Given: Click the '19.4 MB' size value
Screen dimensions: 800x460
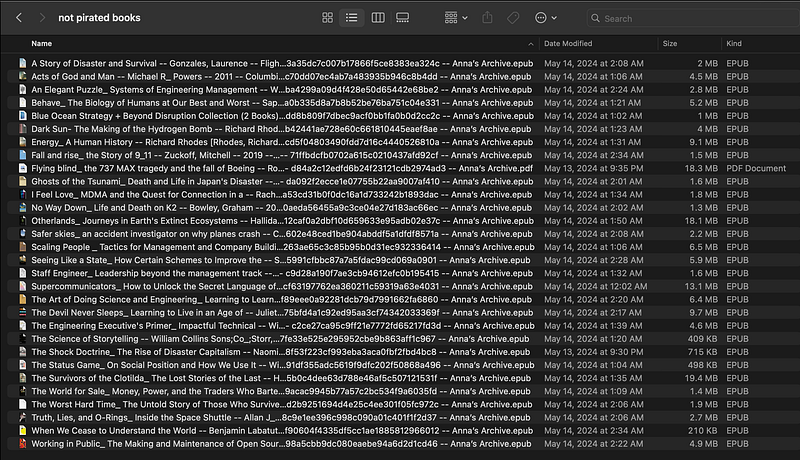Looking at the screenshot, I should (x=701, y=378).
